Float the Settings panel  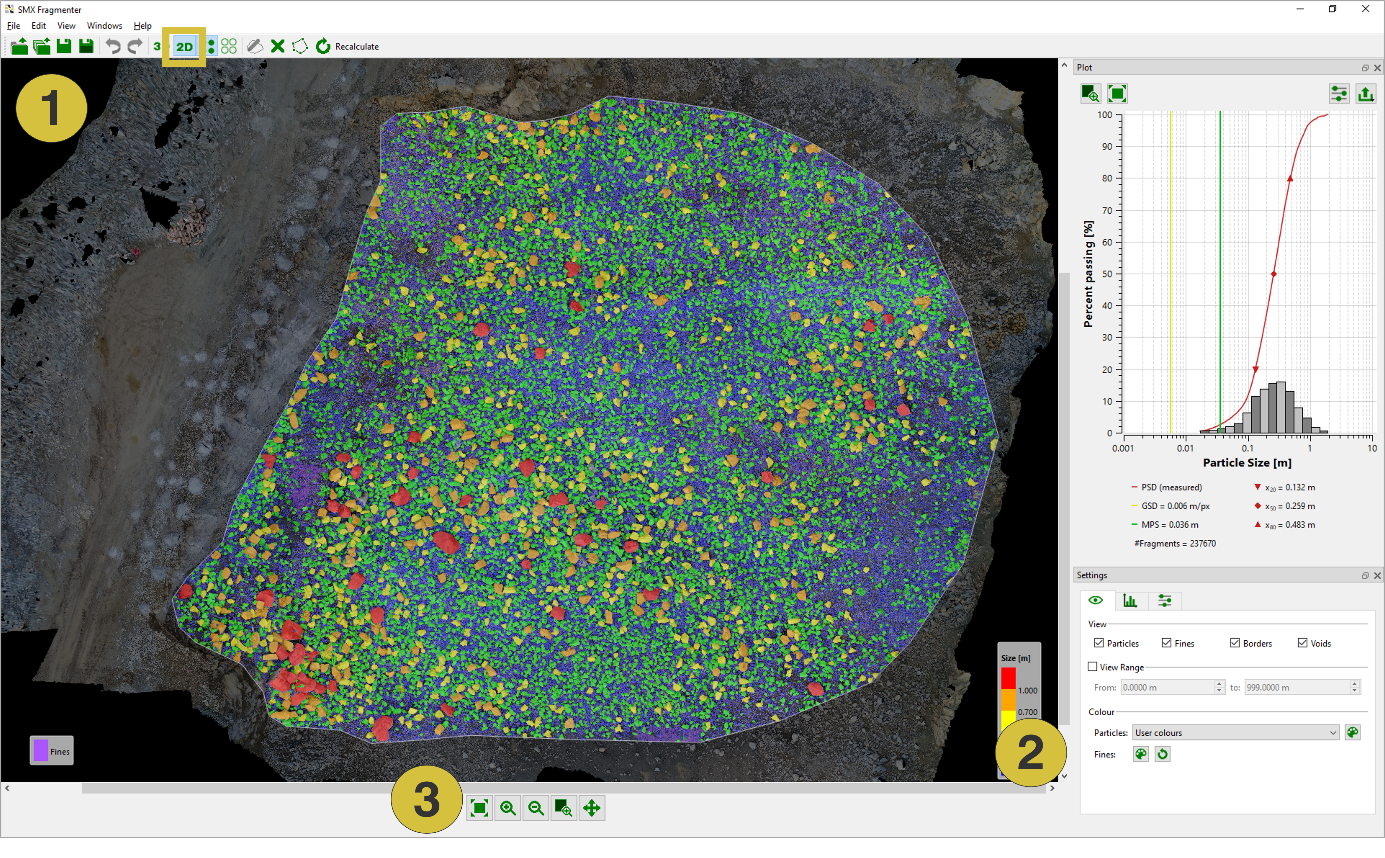pyautogui.click(x=1365, y=576)
